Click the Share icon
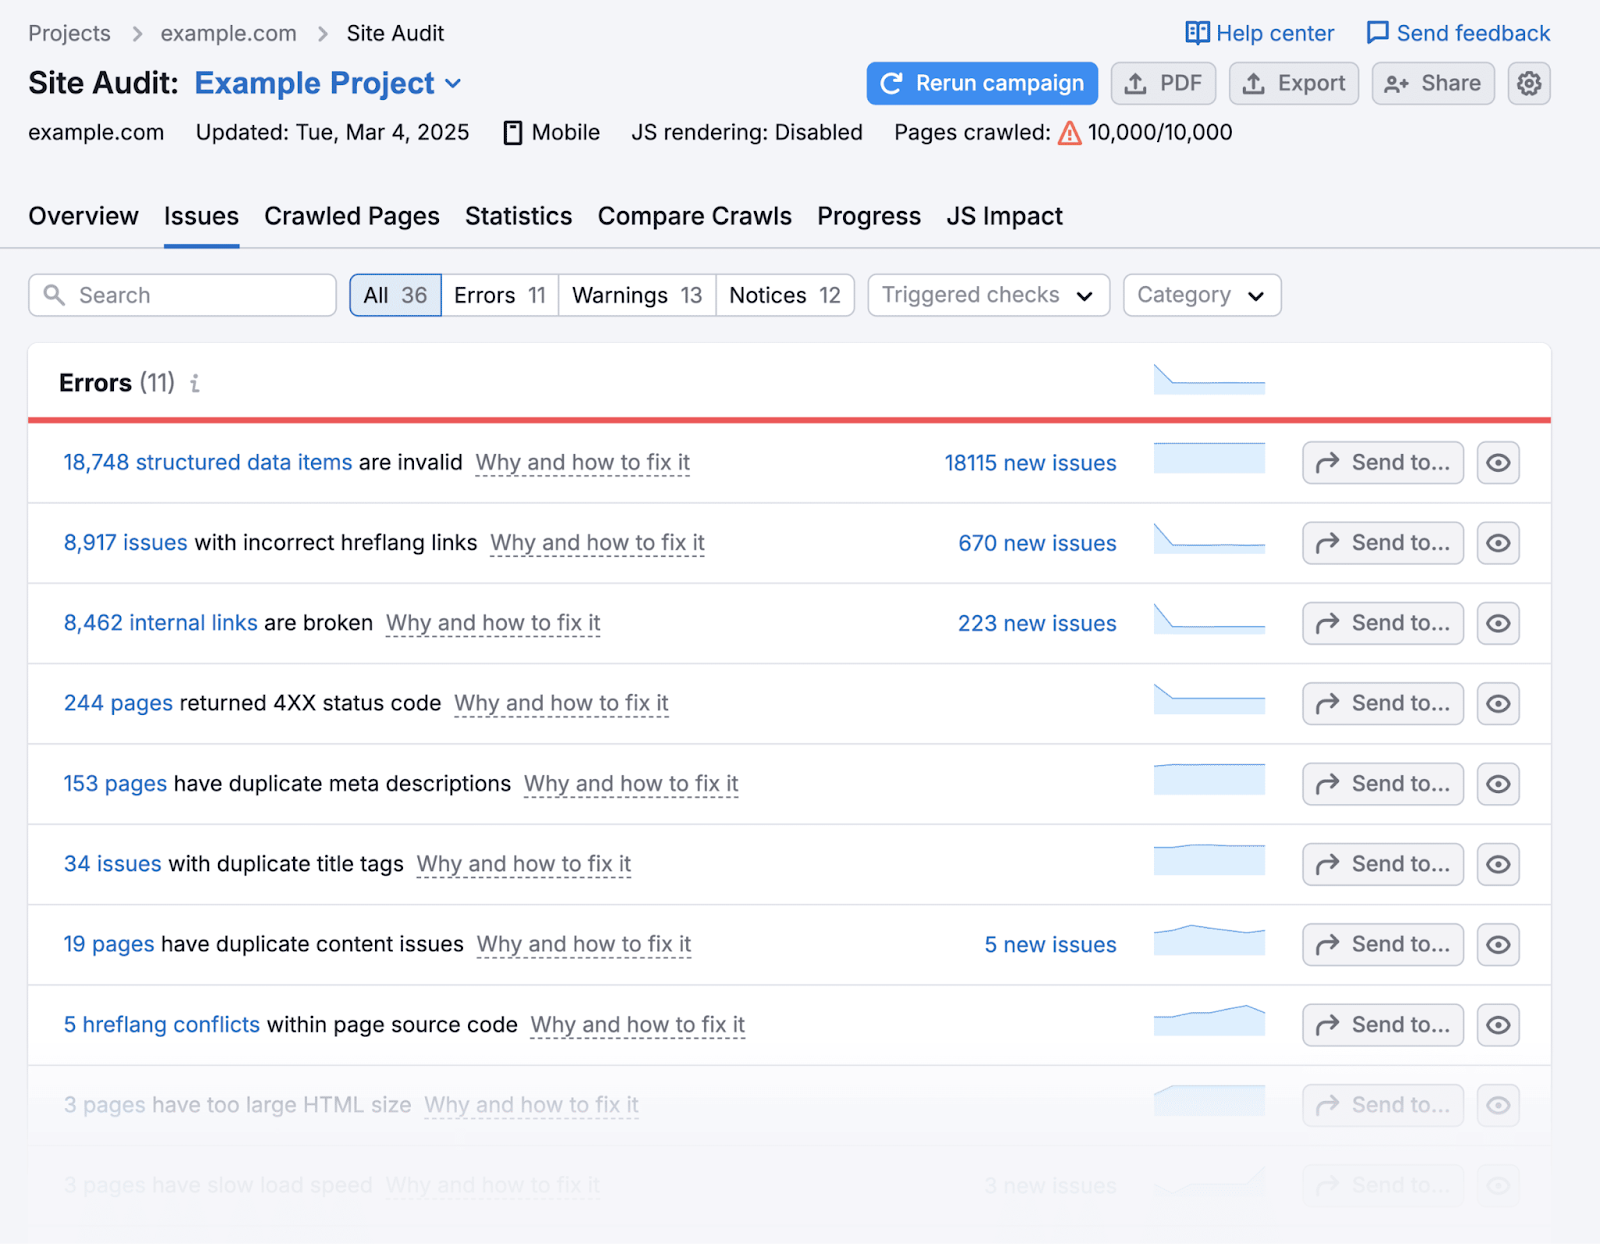The height and width of the screenshot is (1244, 1600). point(1396,83)
